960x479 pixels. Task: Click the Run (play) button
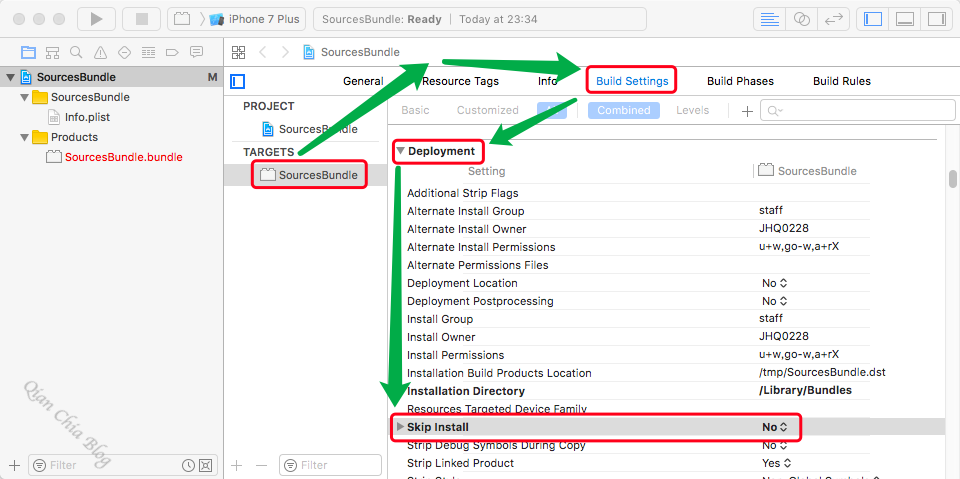click(96, 19)
